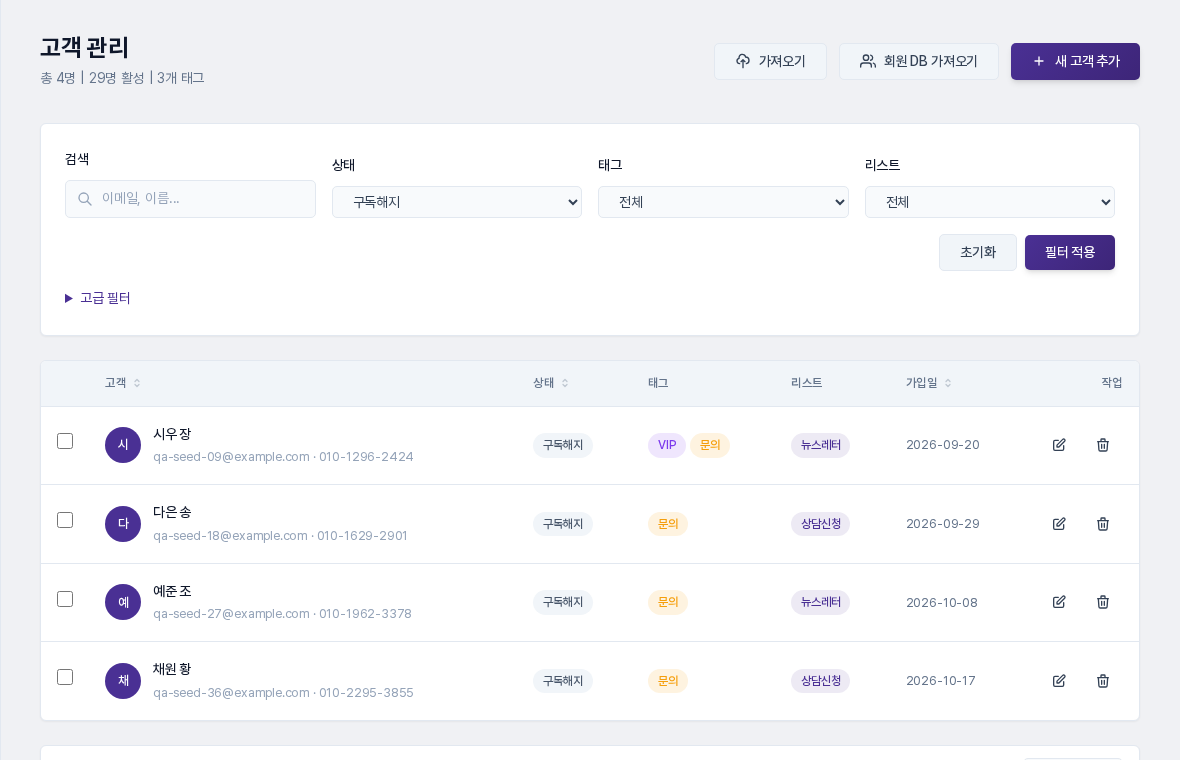Remove 예준 조 using the trash icon
The image size is (1180, 760).
1102,602
